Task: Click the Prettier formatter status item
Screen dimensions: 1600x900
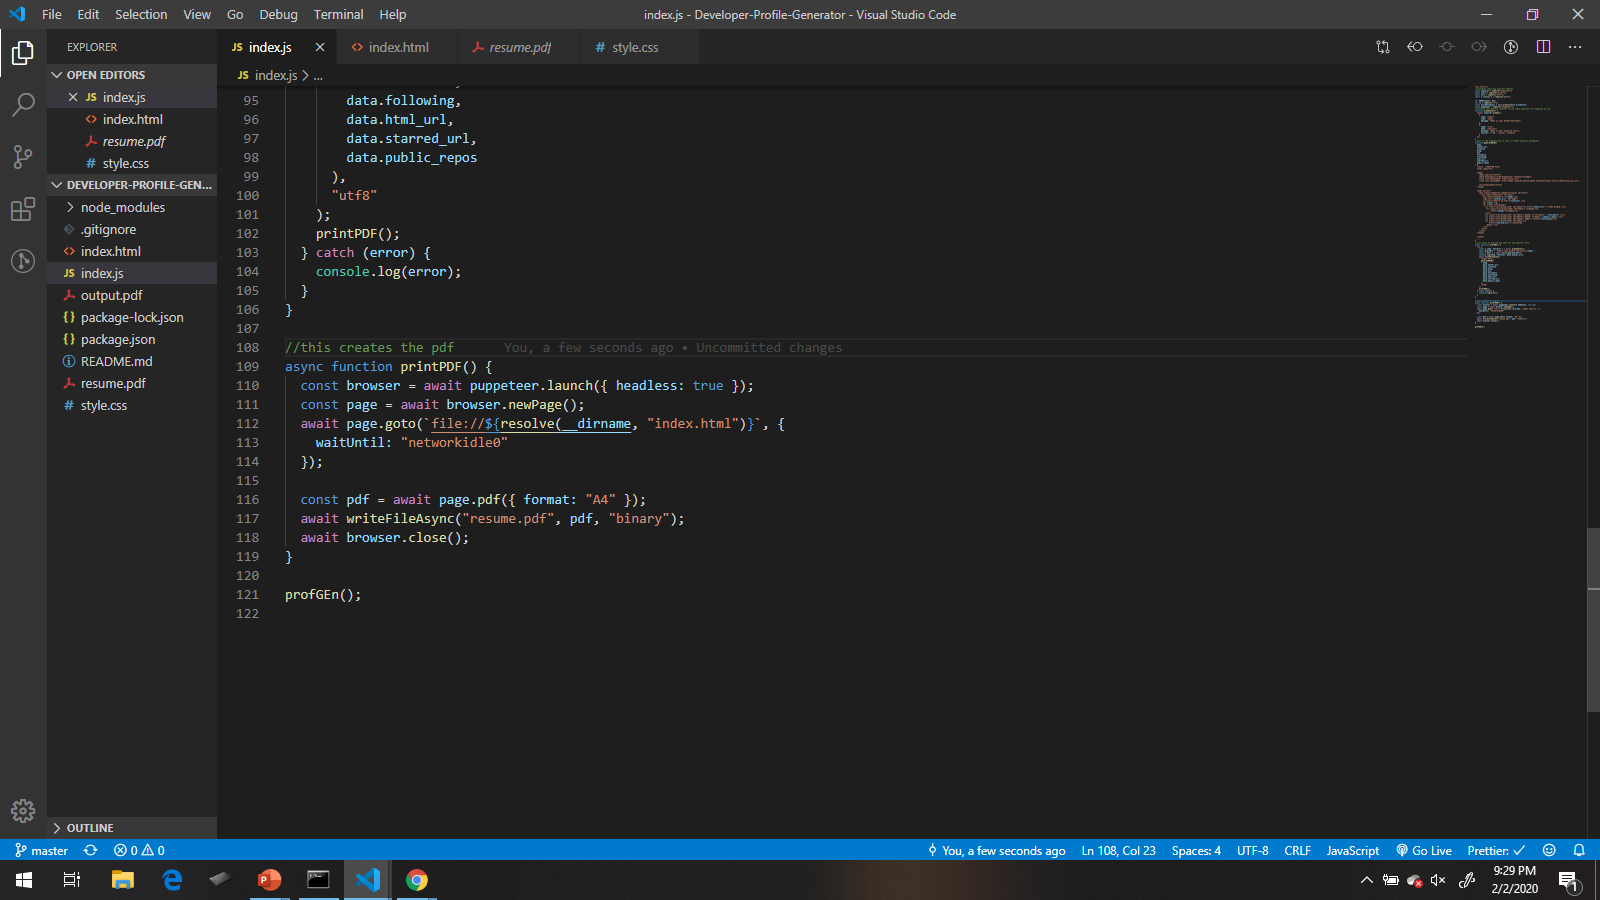Action: [1492, 850]
